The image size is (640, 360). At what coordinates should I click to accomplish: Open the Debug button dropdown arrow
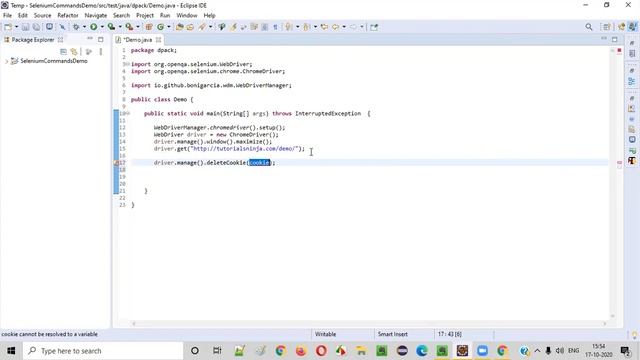coord(84,27)
